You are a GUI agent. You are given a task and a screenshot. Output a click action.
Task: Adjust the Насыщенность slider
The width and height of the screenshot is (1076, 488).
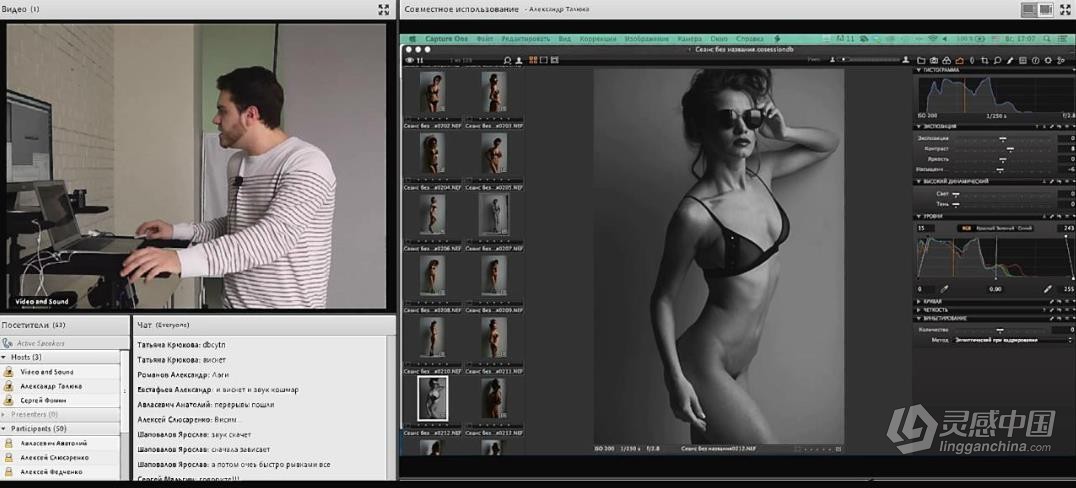[x=1003, y=170]
